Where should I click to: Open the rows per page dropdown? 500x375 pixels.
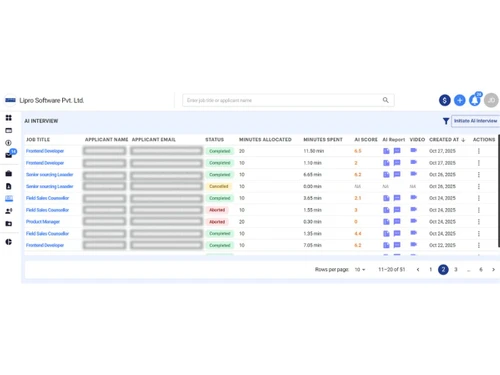point(360,269)
